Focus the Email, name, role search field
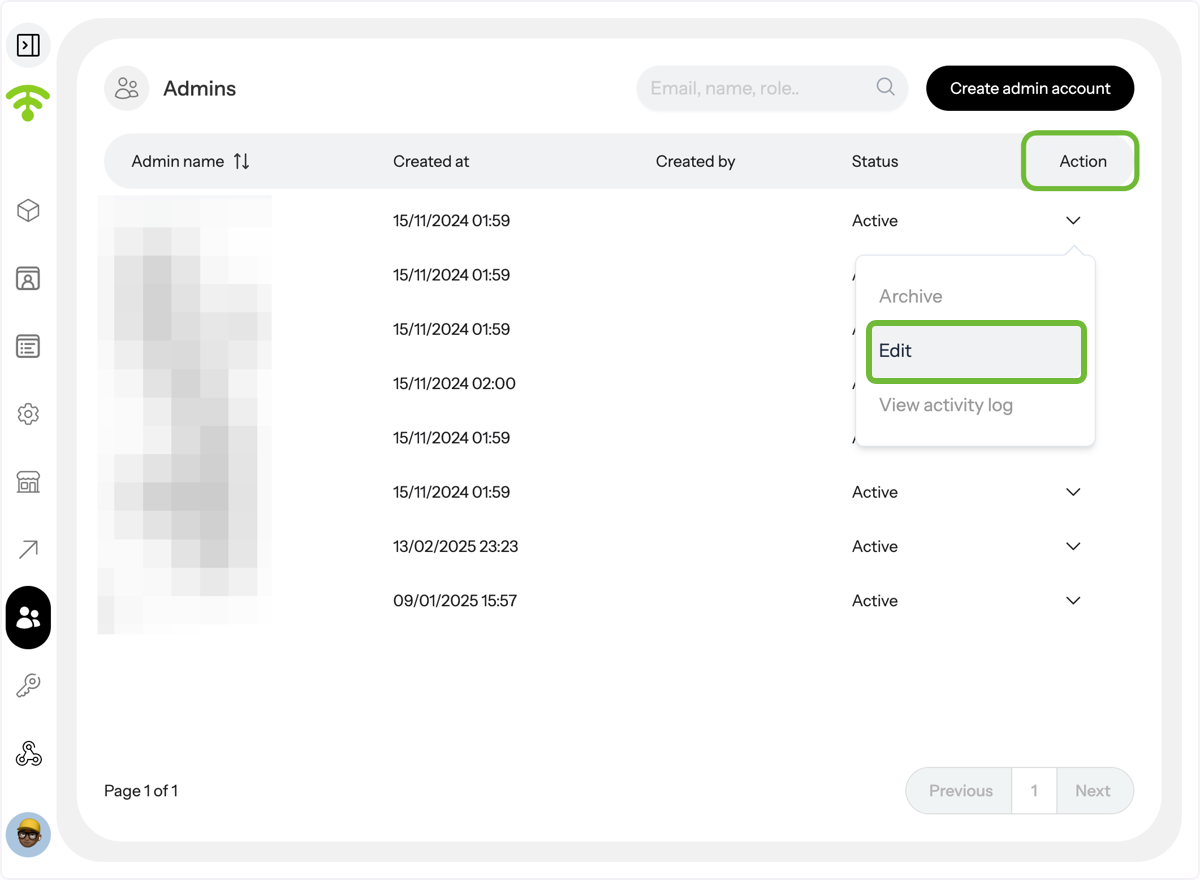 pyautogui.click(x=772, y=88)
